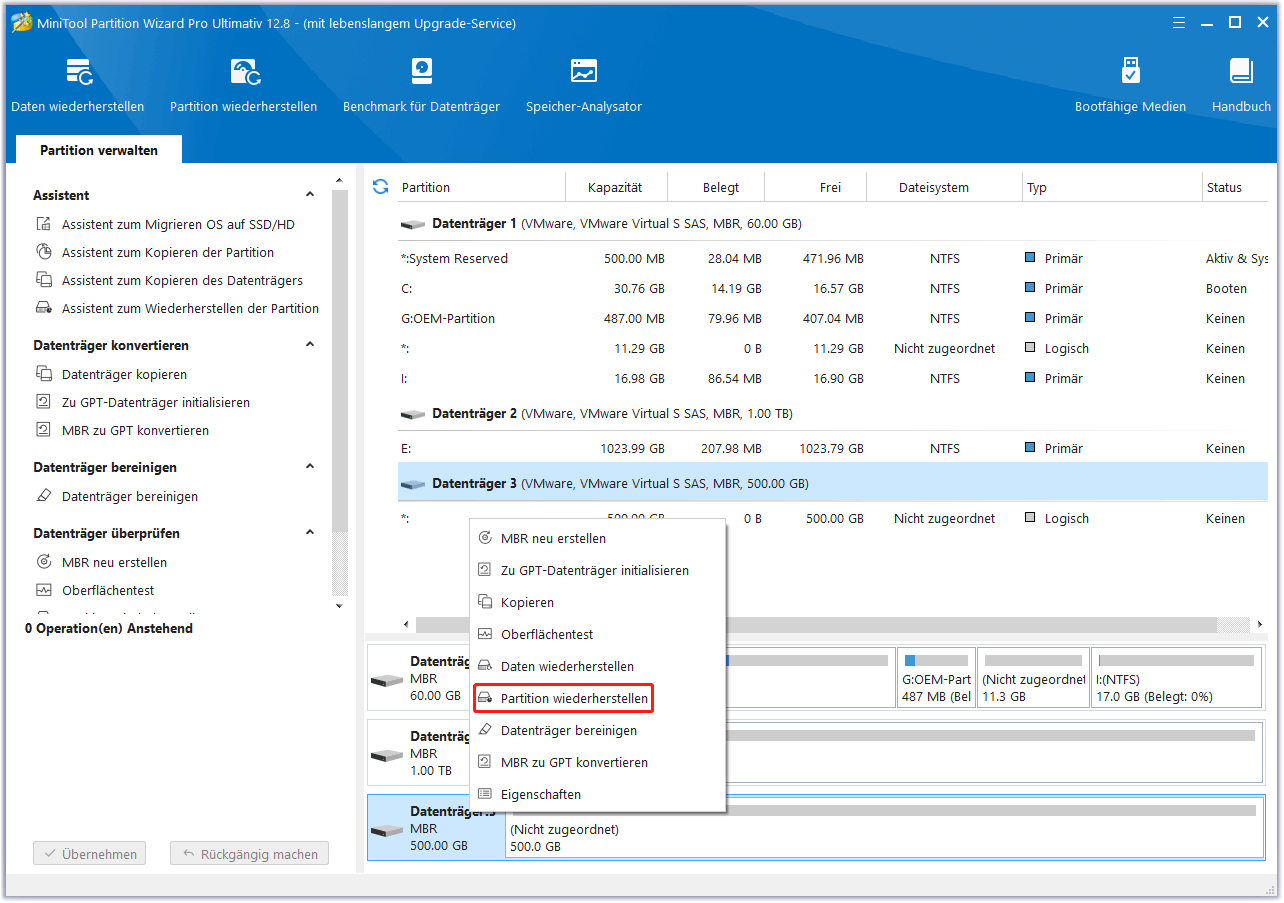1284x903 pixels.
Task: Launch Benchmark für Datenträger tool
Action: (421, 86)
